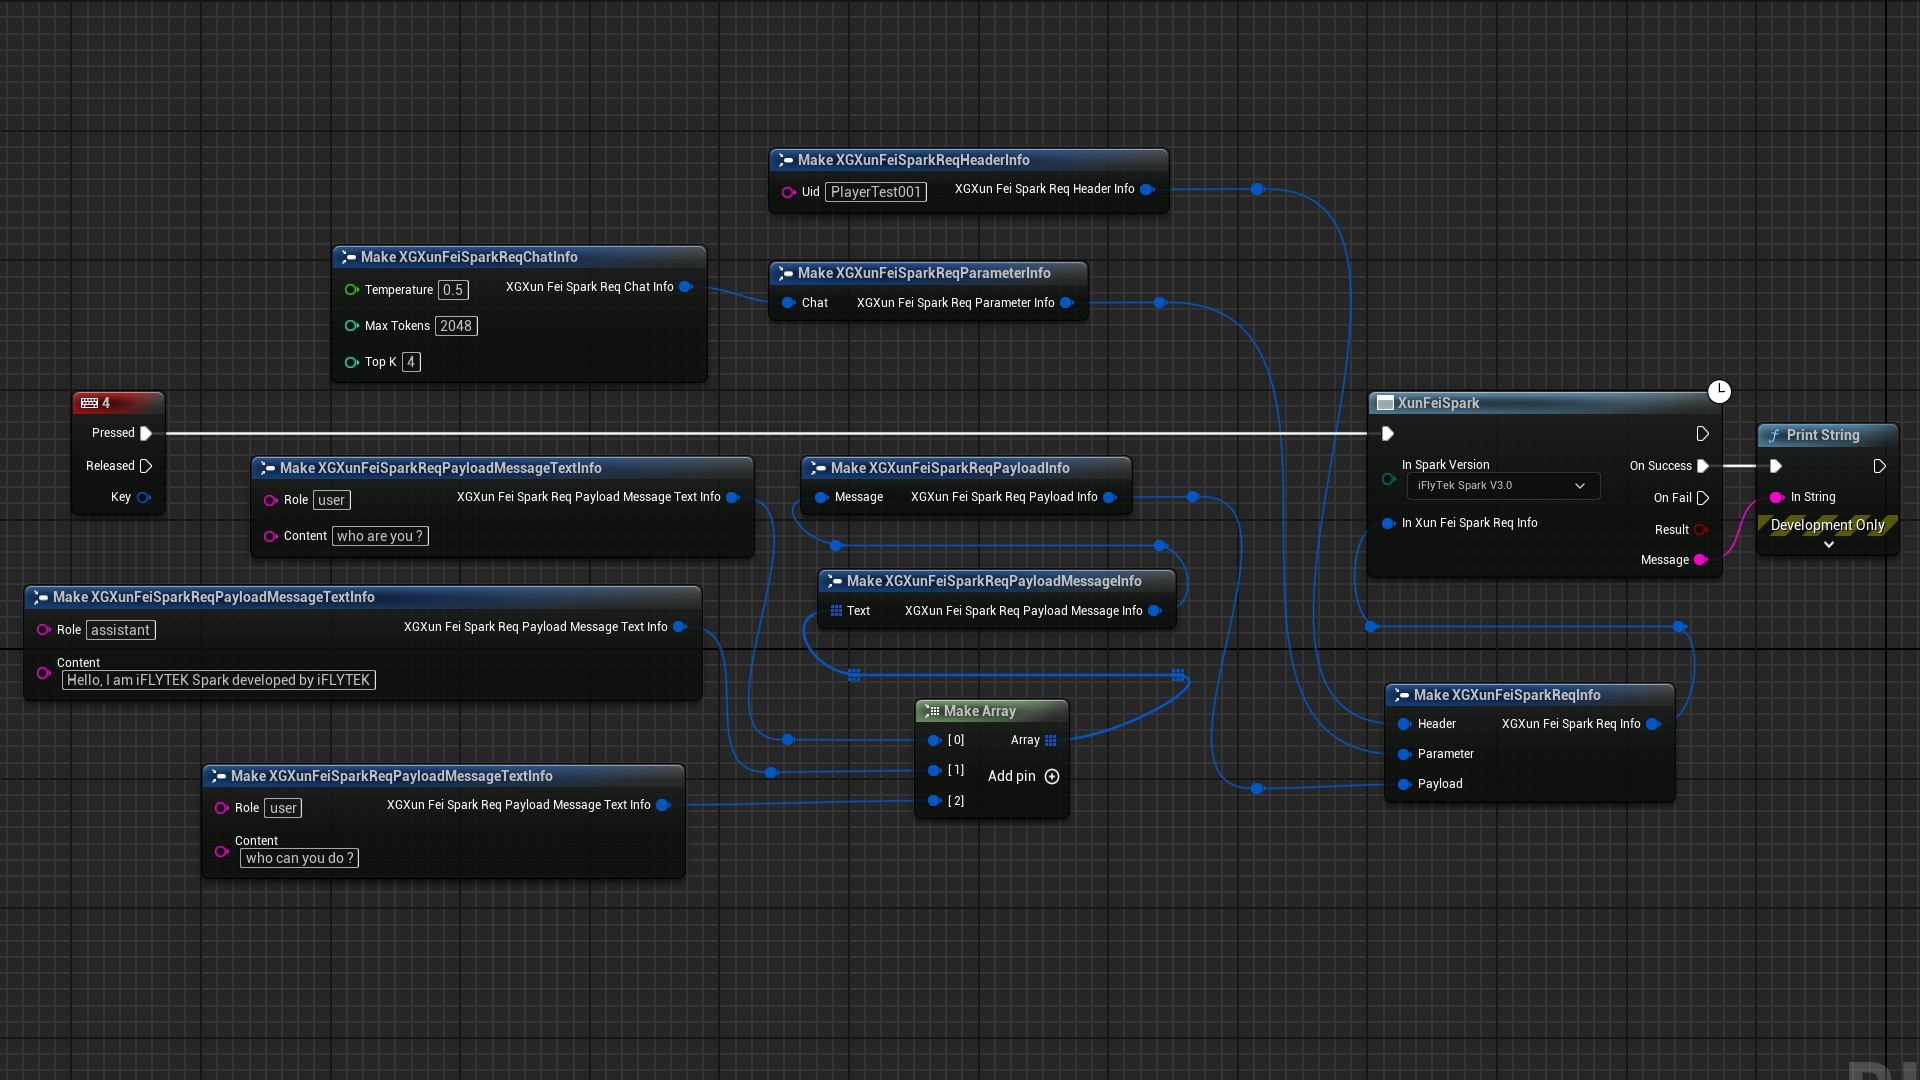Click the Message output pin on XunFeiSpark

(x=1700, y=560)
